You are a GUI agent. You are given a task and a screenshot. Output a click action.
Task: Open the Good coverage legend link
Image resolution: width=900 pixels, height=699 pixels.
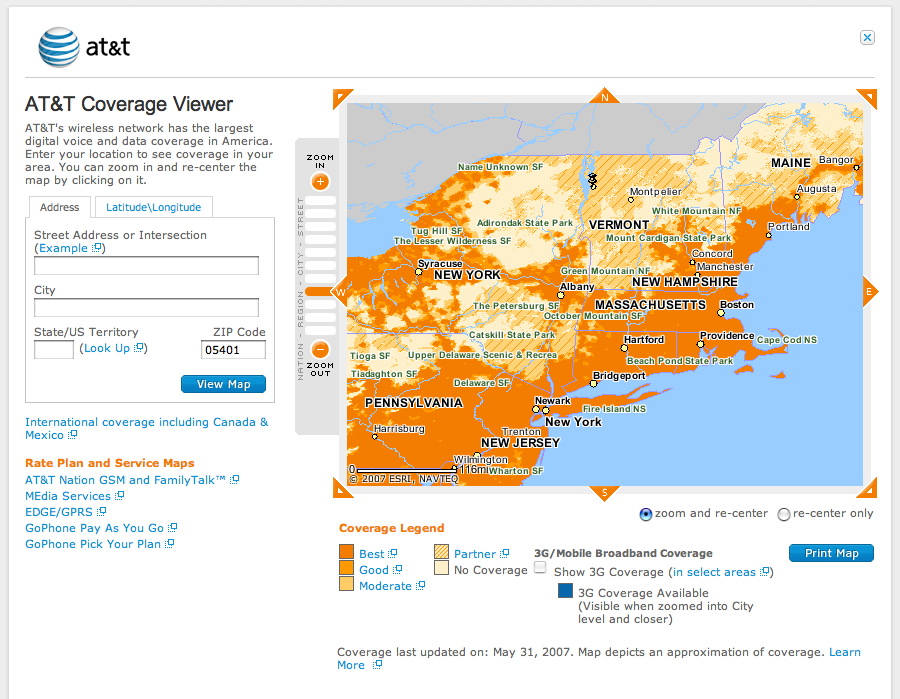[x=374, y=570]
